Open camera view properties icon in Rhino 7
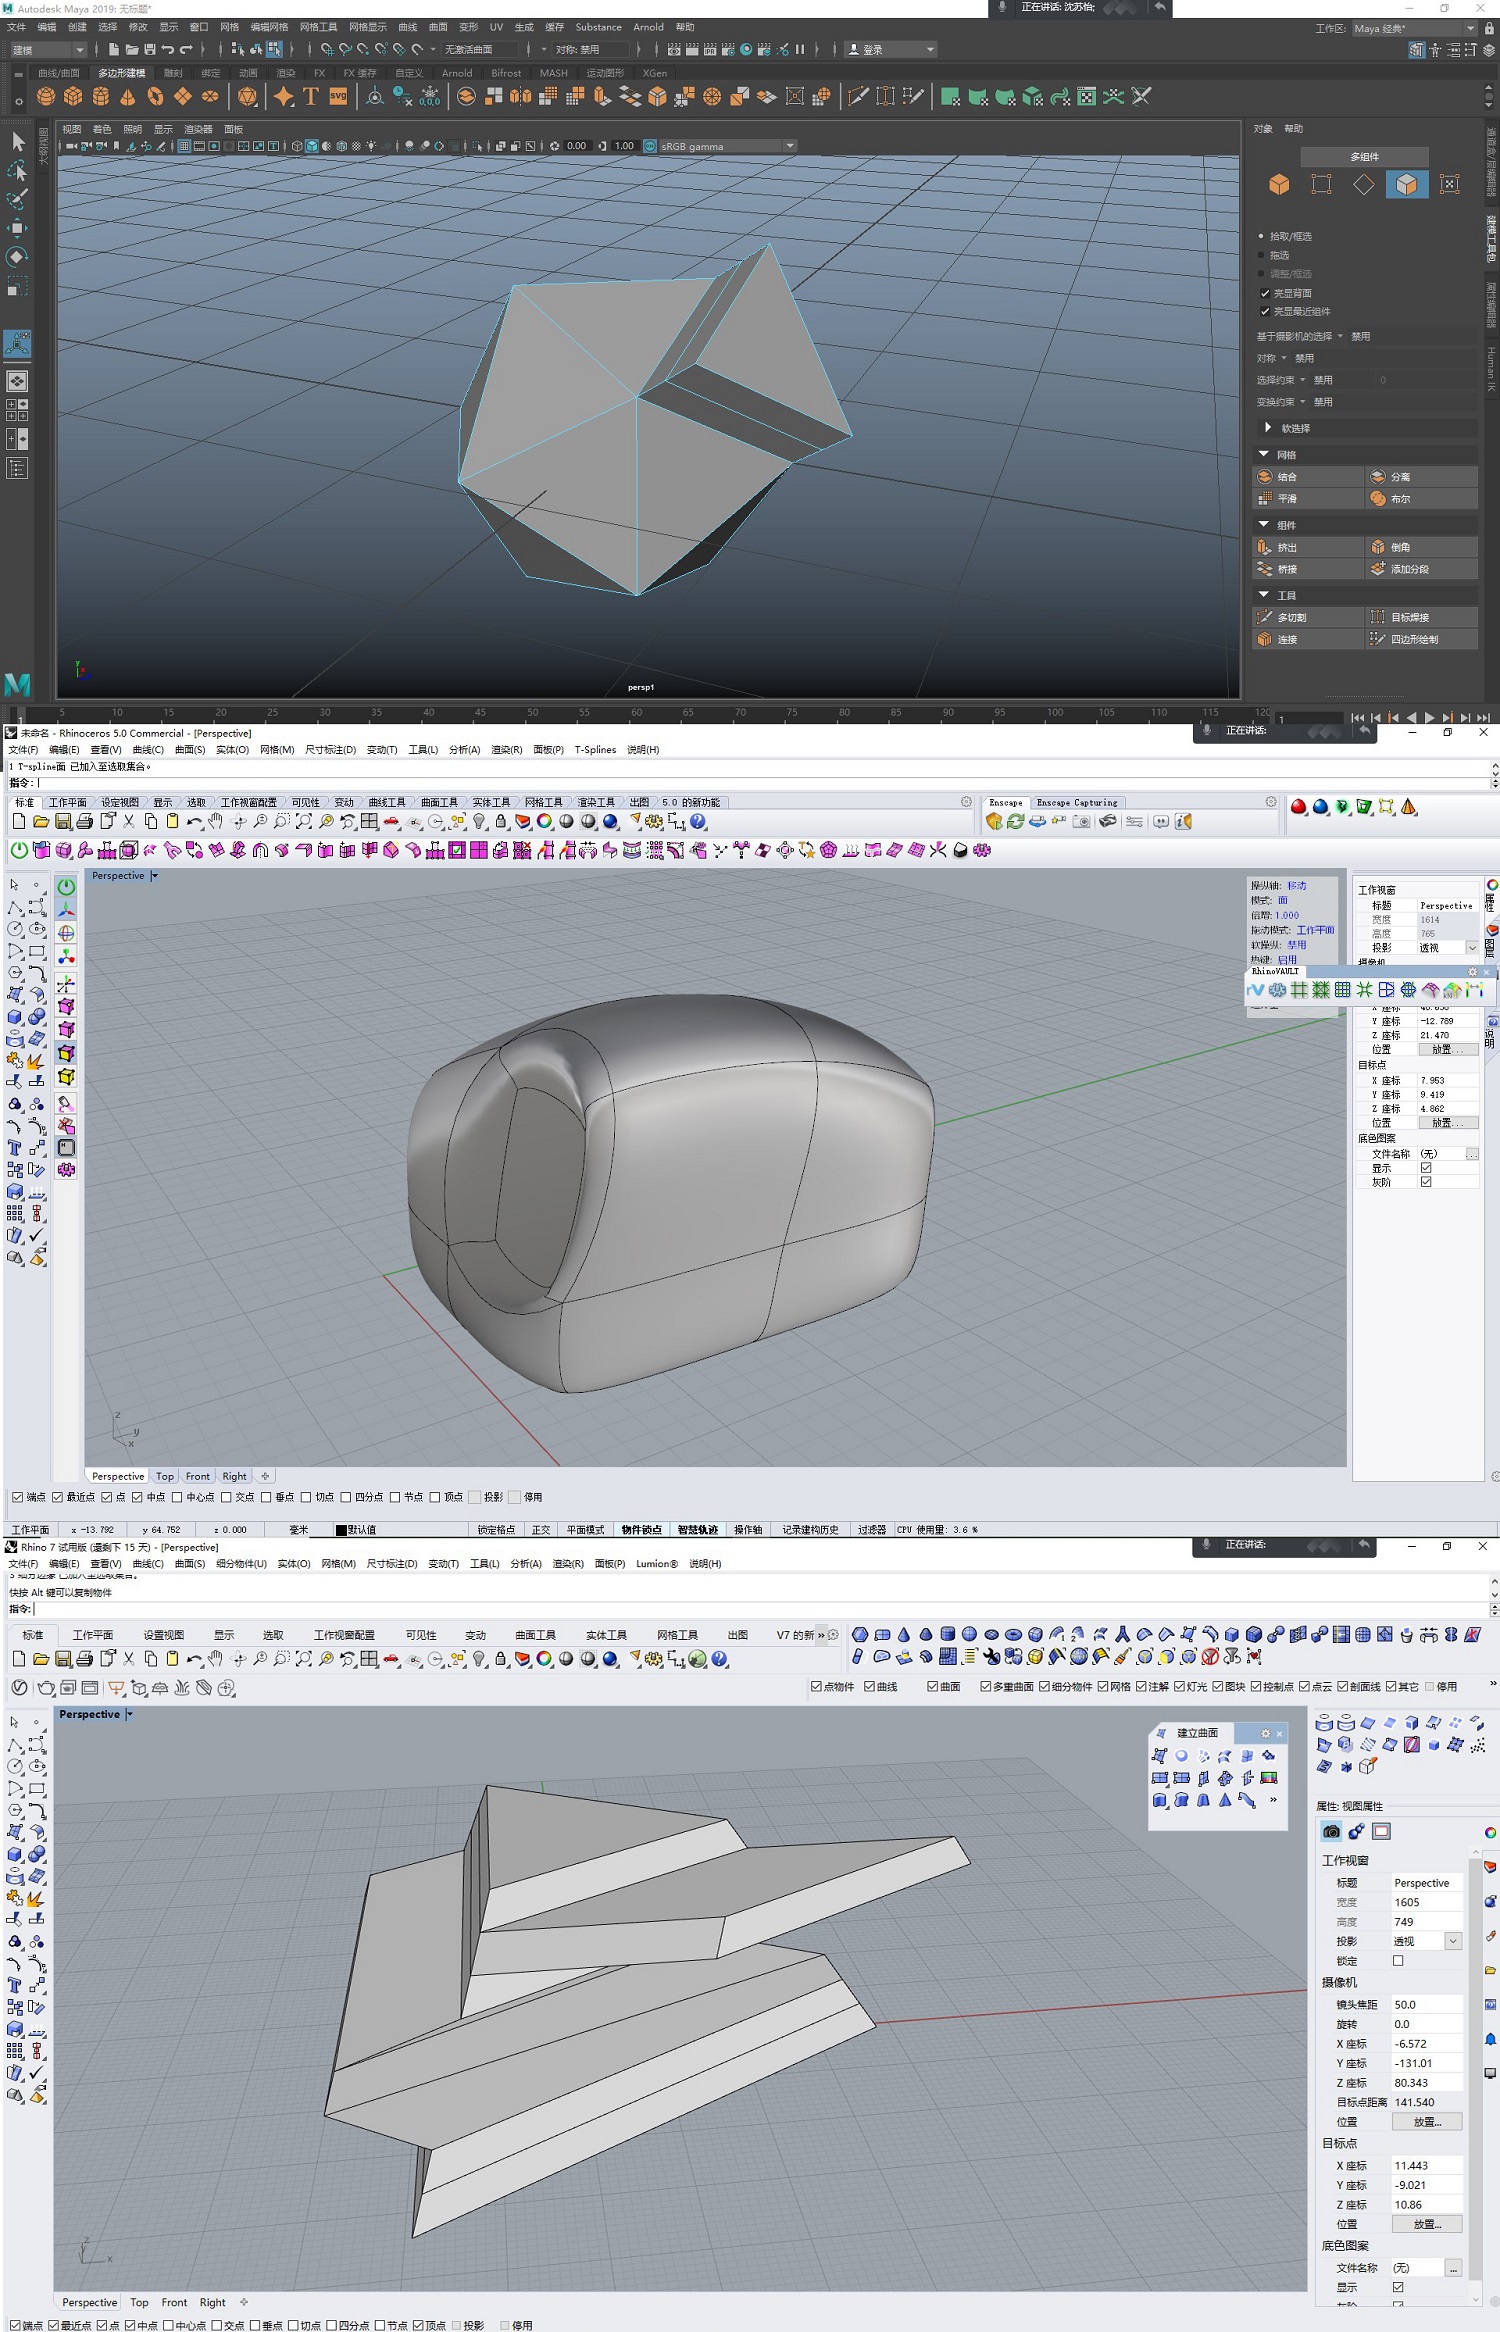Viewport: 1500px width, 2332px height. [1331, 1831]
